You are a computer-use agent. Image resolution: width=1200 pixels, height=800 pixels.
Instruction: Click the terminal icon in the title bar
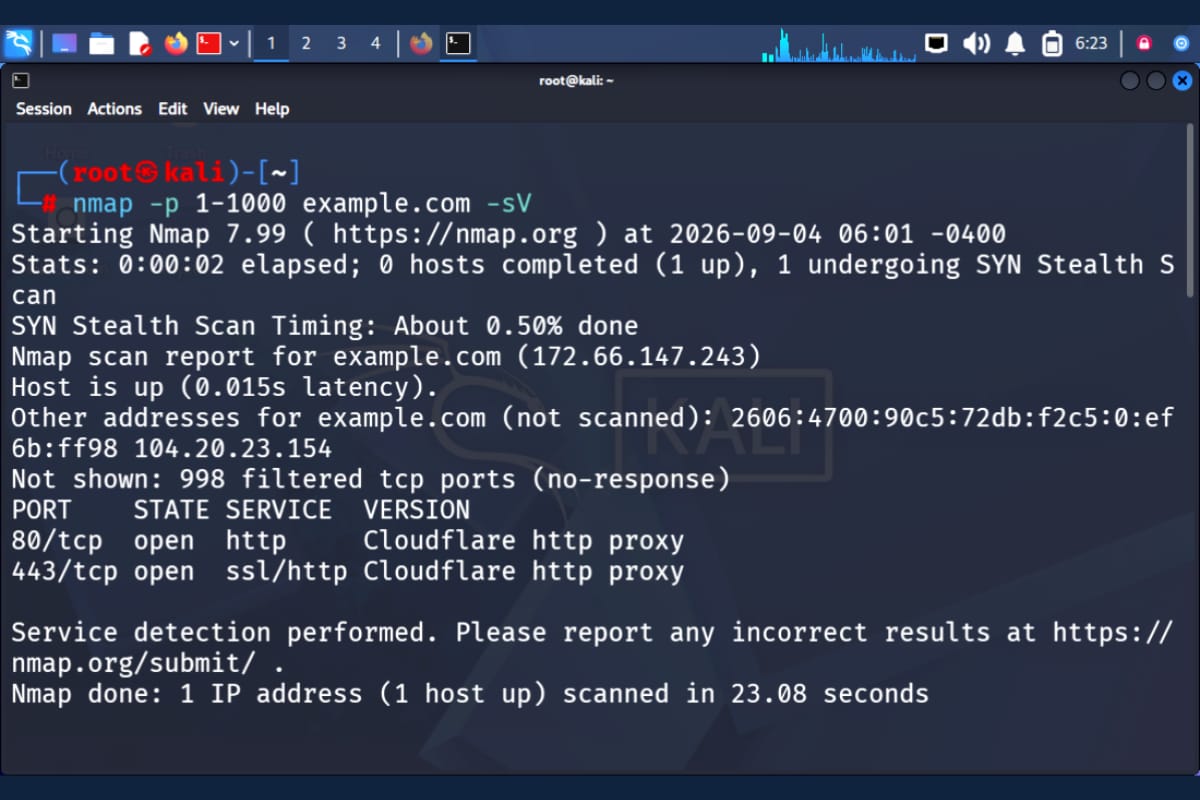(x=20, y=80)
